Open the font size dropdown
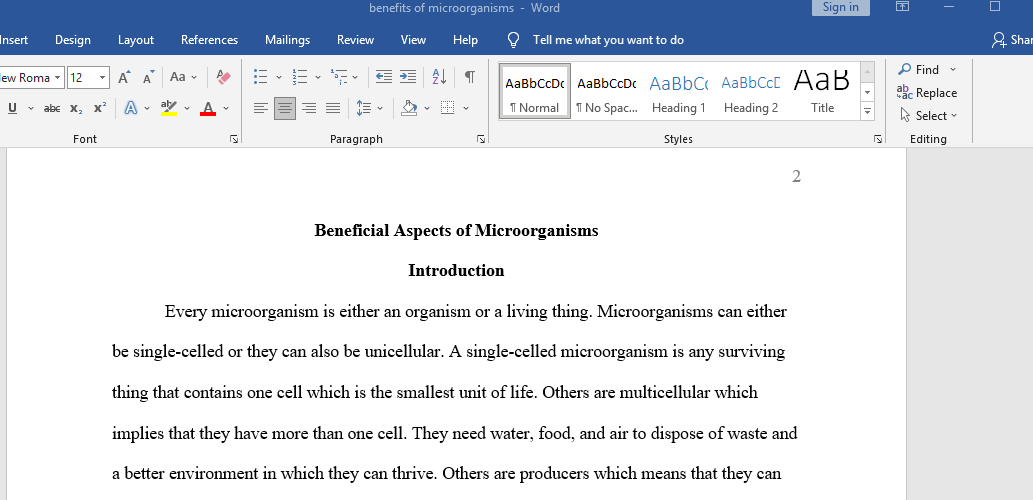Screen dimensions: 1033x500 102,78
